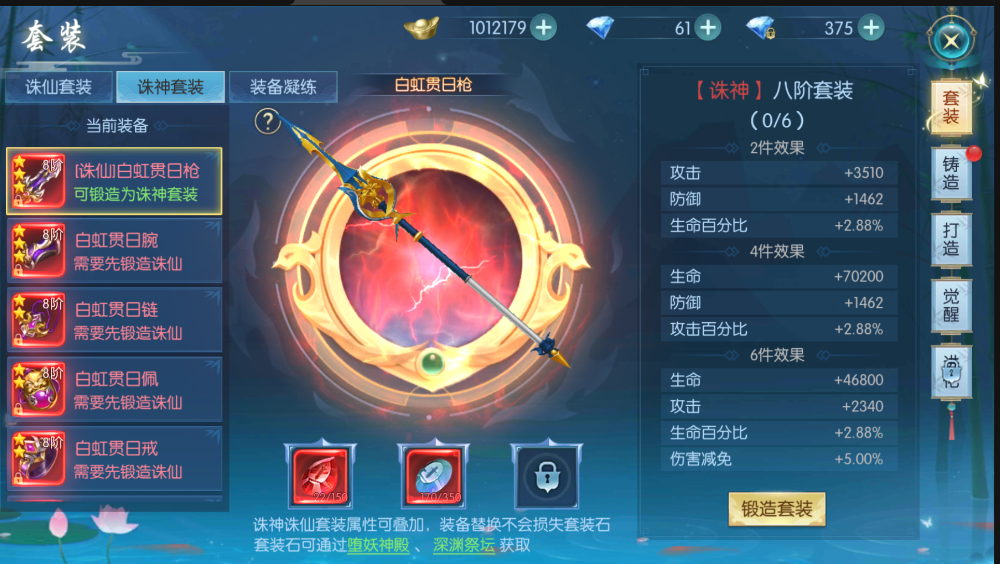Image resolution: width=1000 pixels, height=564 pixels.
Task: Add more gold ingot currency
Action: tap(544, 27)
